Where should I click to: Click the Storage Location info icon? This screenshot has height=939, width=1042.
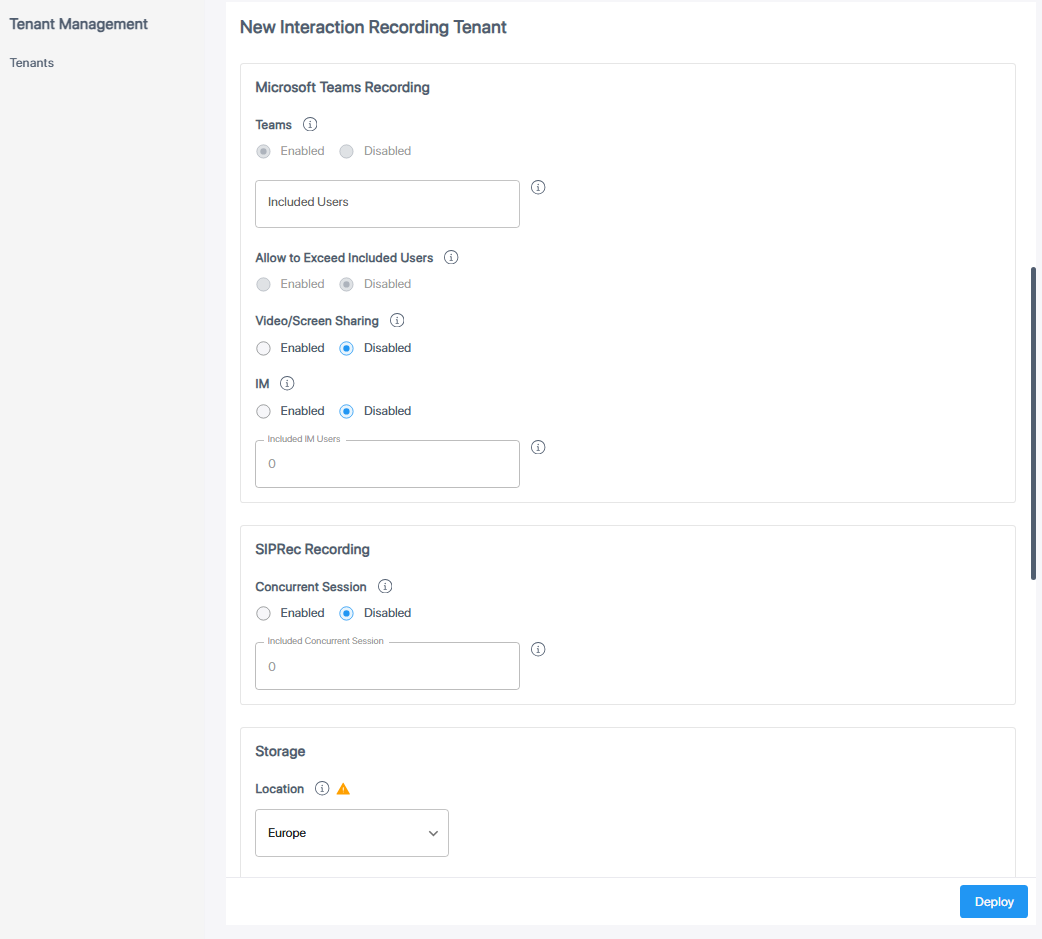[x=322, y=789]
